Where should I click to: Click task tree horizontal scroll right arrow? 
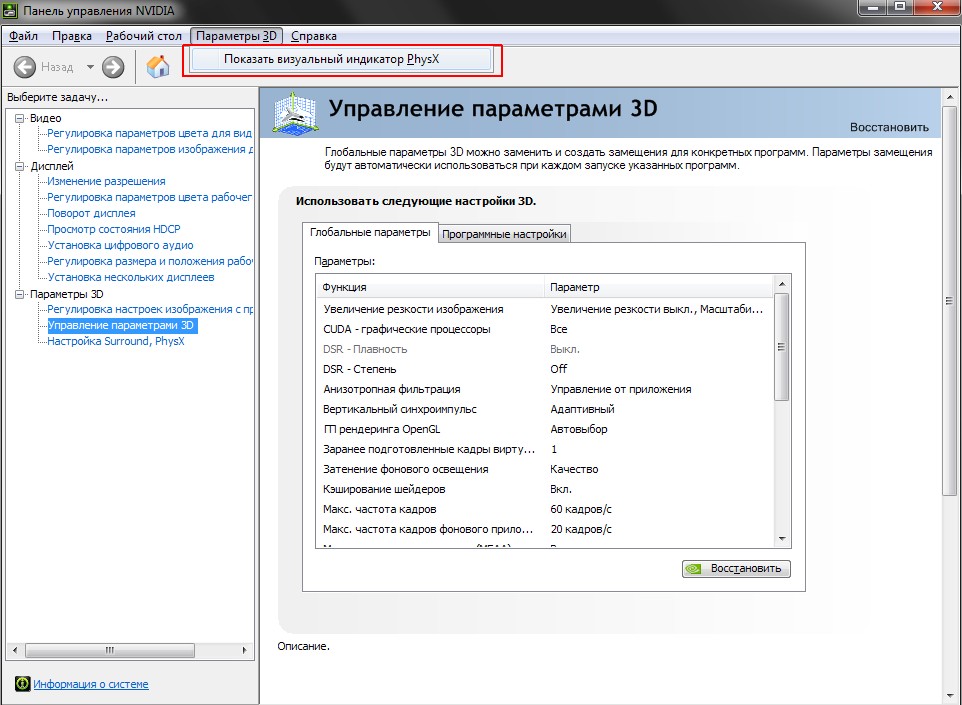(x=244, y=650)
